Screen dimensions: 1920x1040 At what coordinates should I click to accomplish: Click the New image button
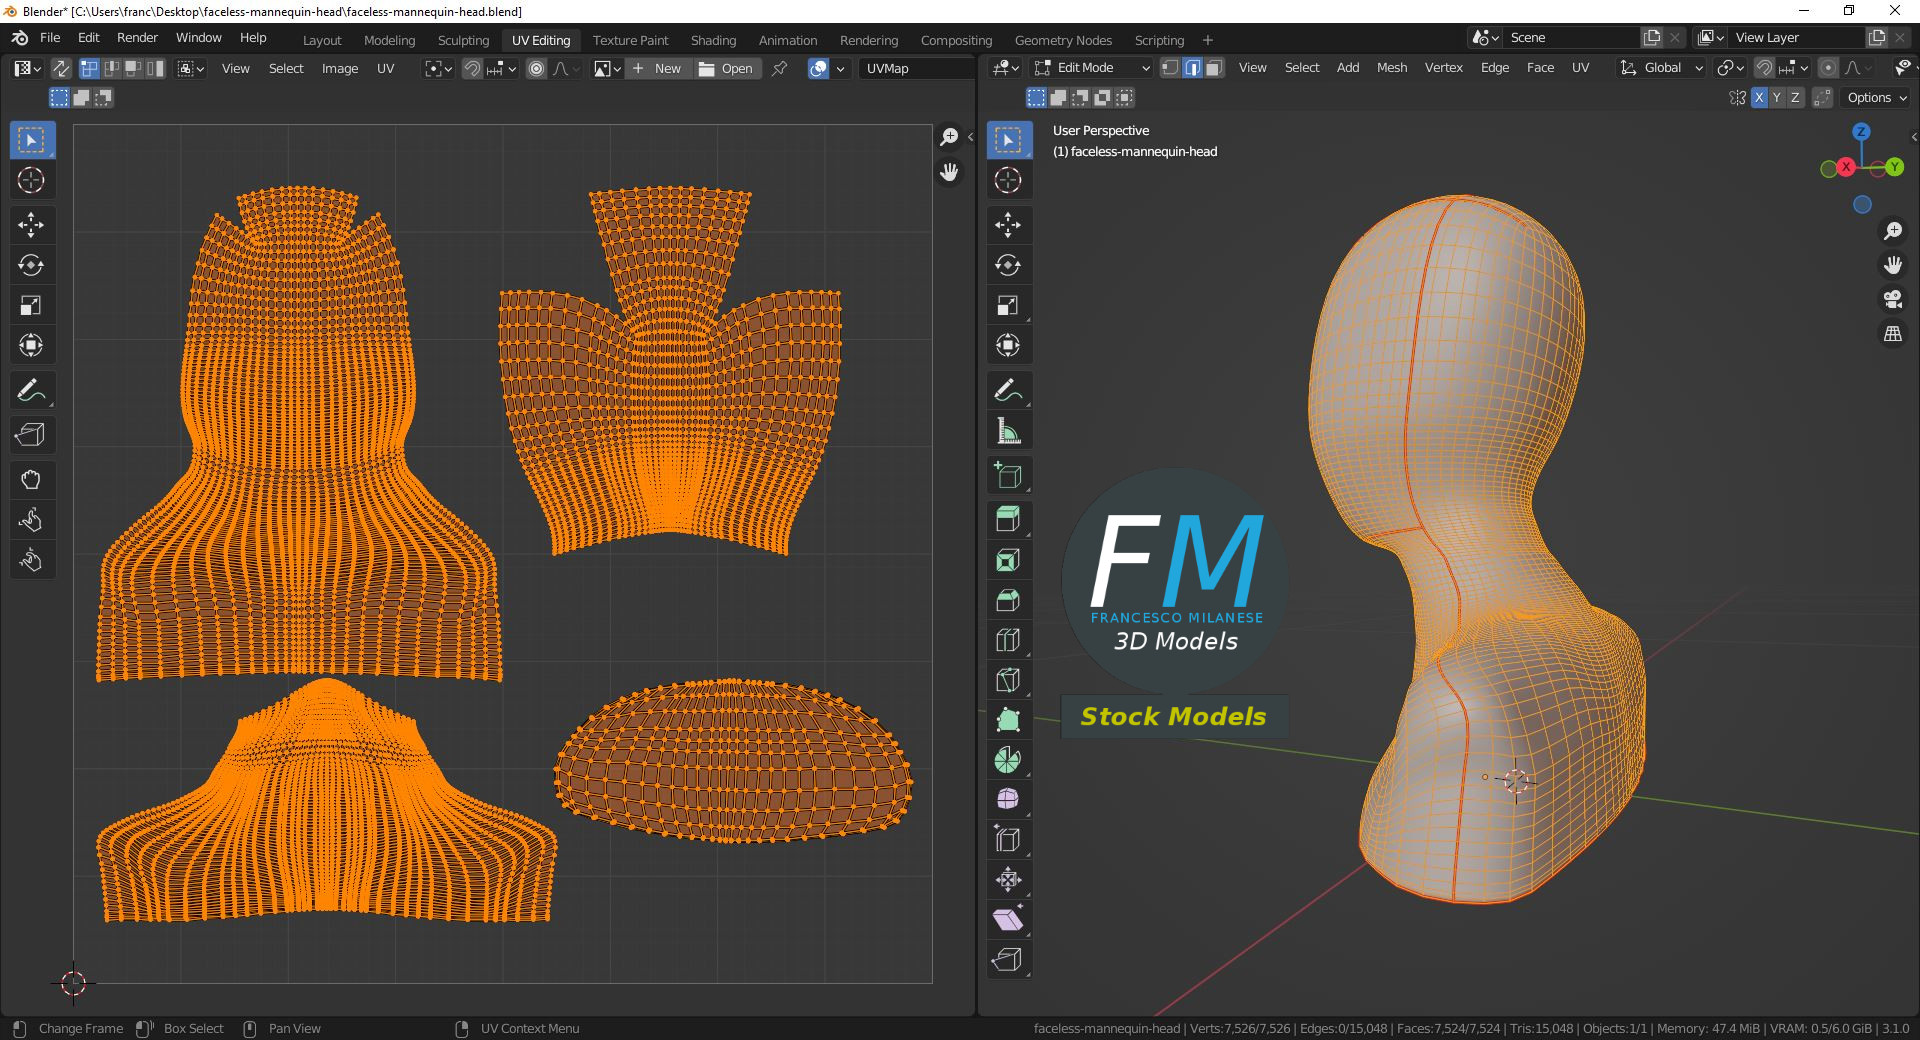tap(658, 68)
